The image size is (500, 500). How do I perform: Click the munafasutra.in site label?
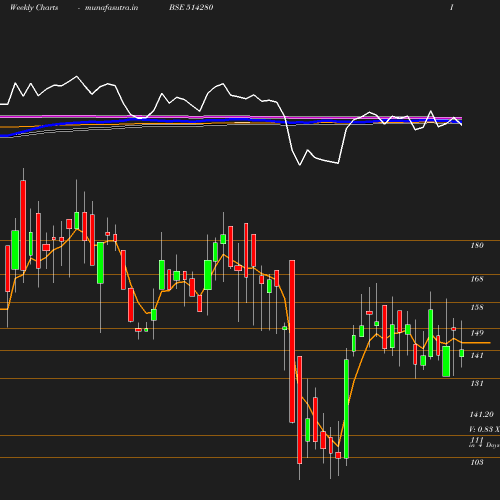111,7
